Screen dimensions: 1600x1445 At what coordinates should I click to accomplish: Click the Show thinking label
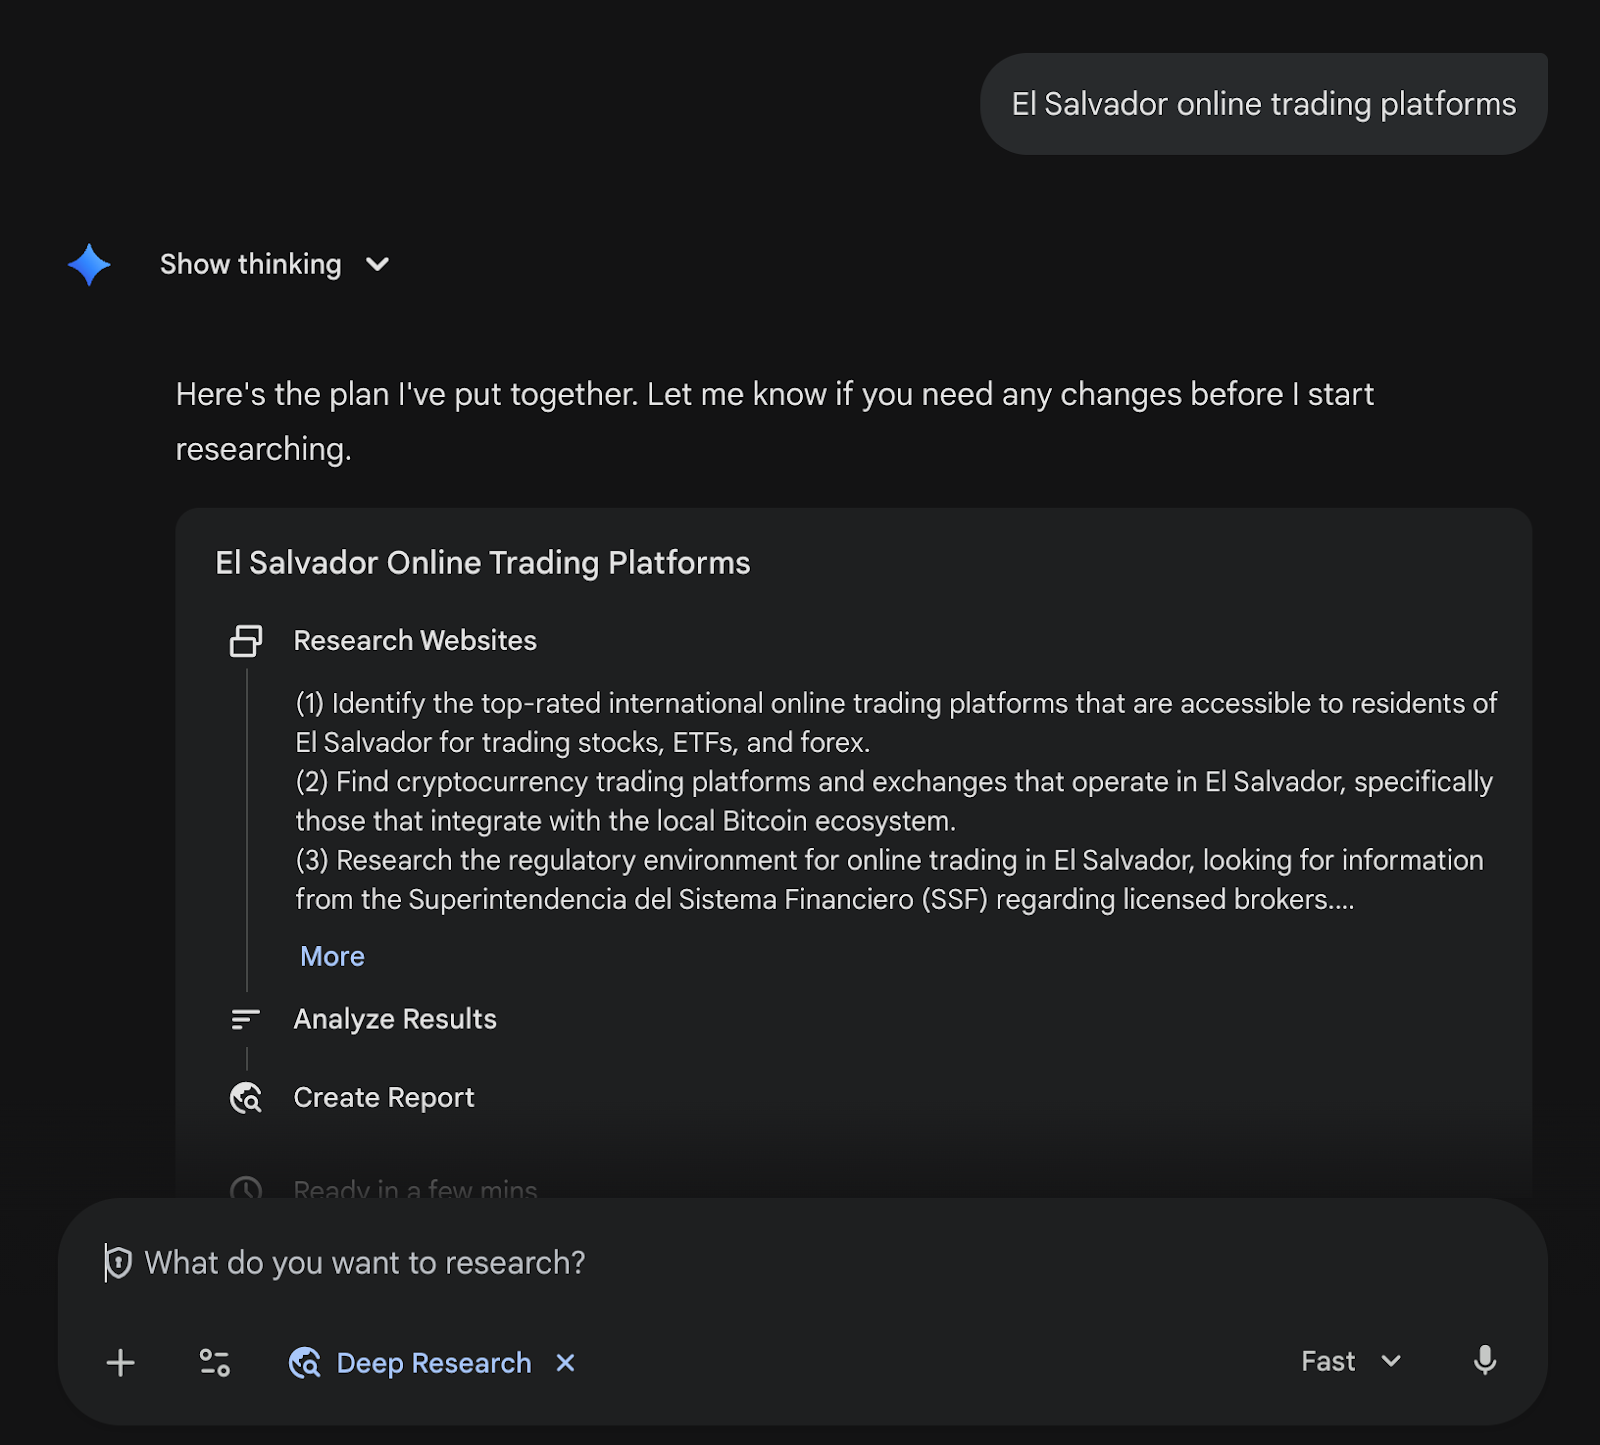point(250,265)
